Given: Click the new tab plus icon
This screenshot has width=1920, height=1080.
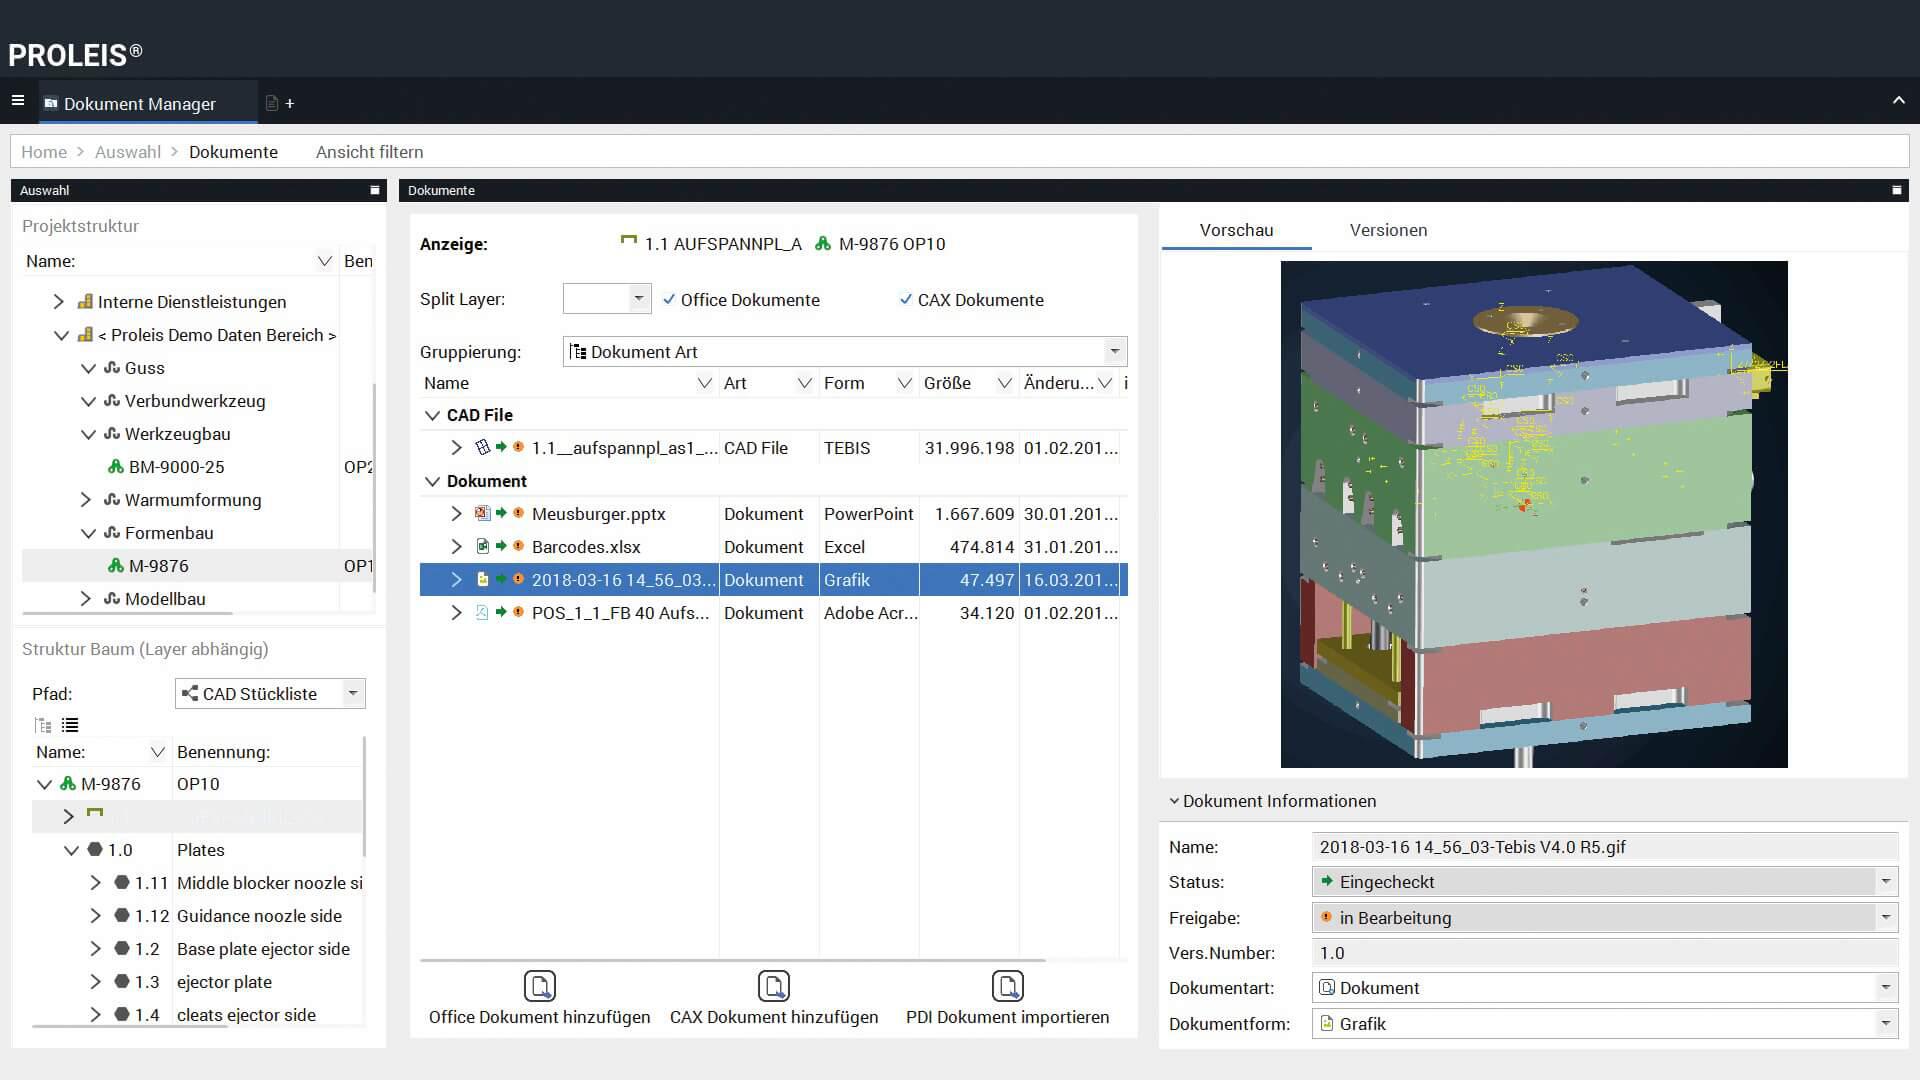Looking at the screenshot, I should click(x=290, y=104).
